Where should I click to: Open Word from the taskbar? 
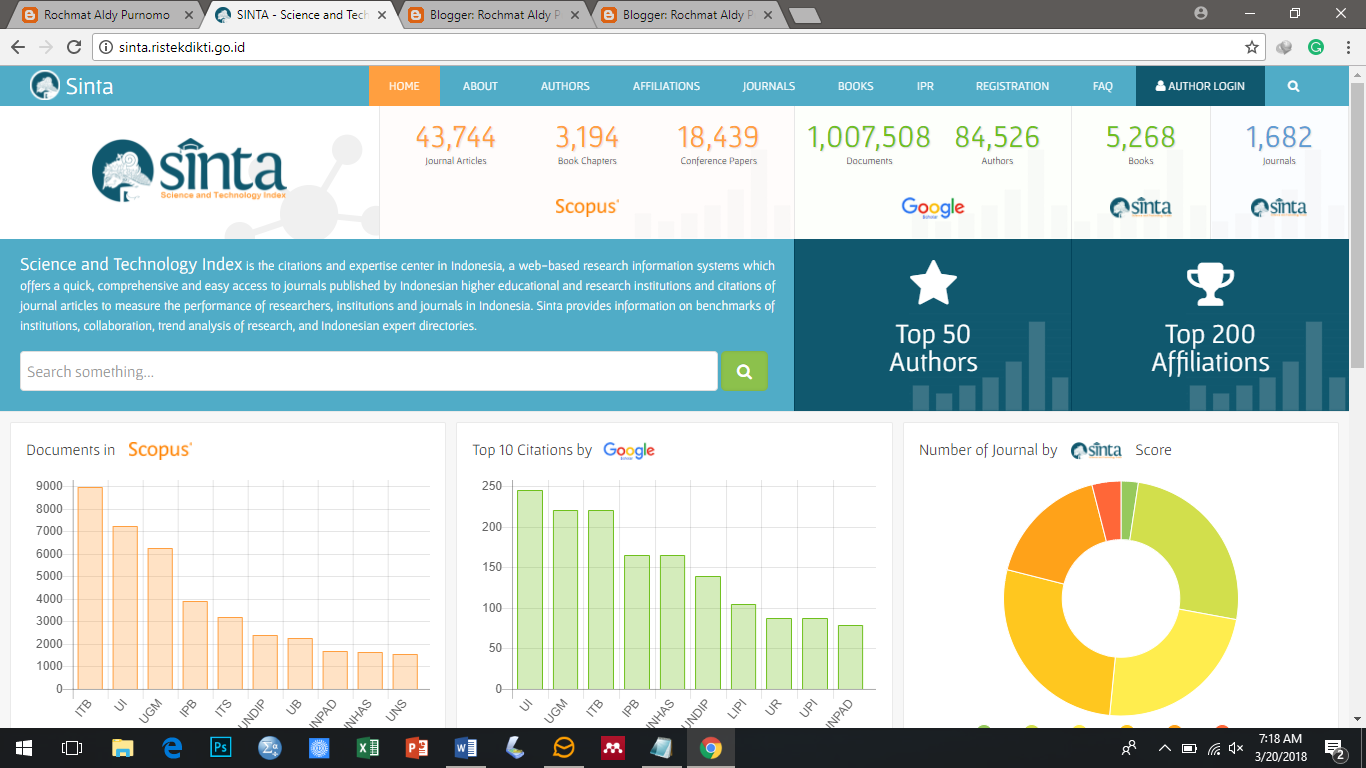[466, 747]
